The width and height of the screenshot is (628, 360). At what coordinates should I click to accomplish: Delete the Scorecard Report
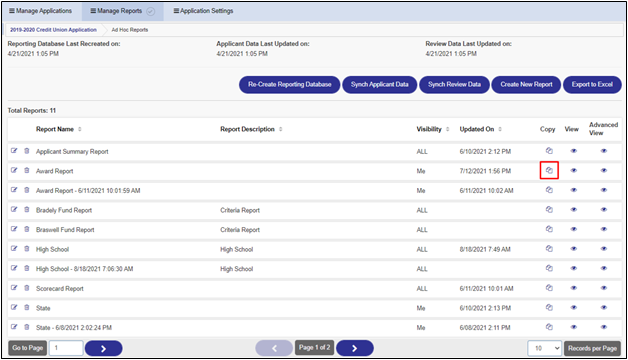pyautogui.click(x=27, y=288)
